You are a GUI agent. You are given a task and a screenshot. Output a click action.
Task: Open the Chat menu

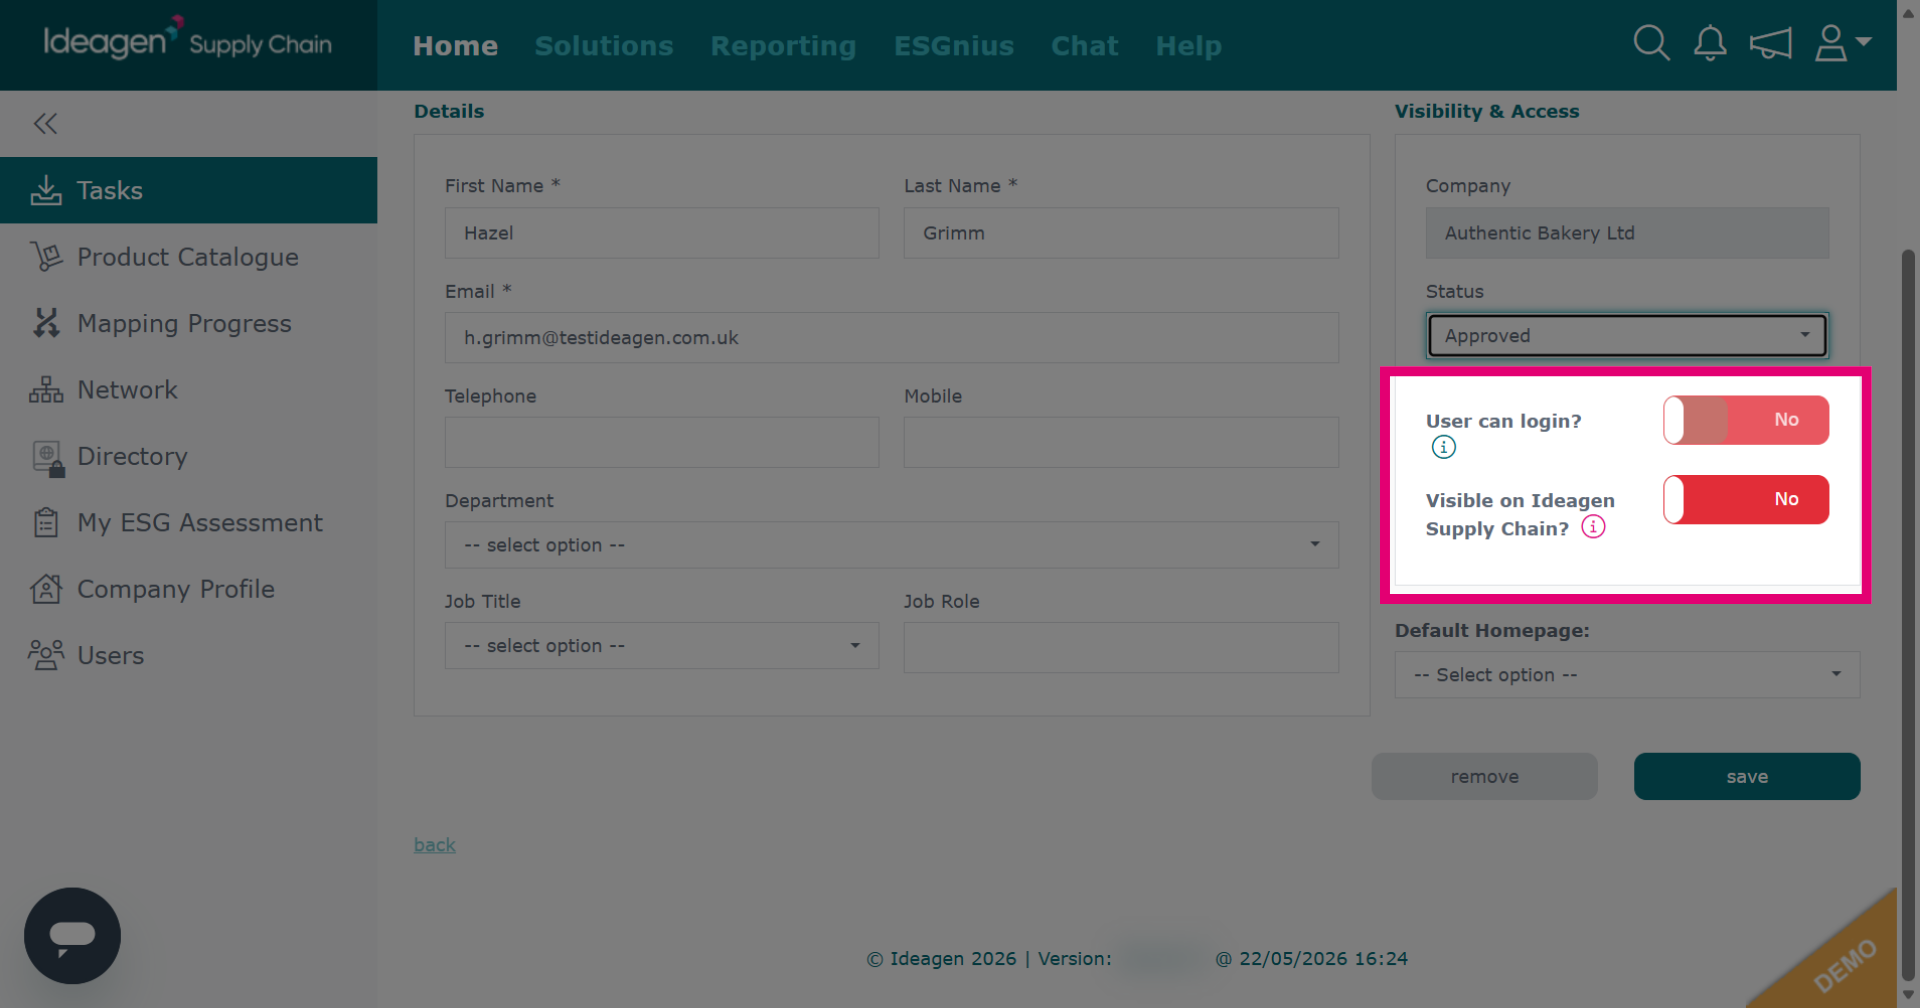(1084, 46)
